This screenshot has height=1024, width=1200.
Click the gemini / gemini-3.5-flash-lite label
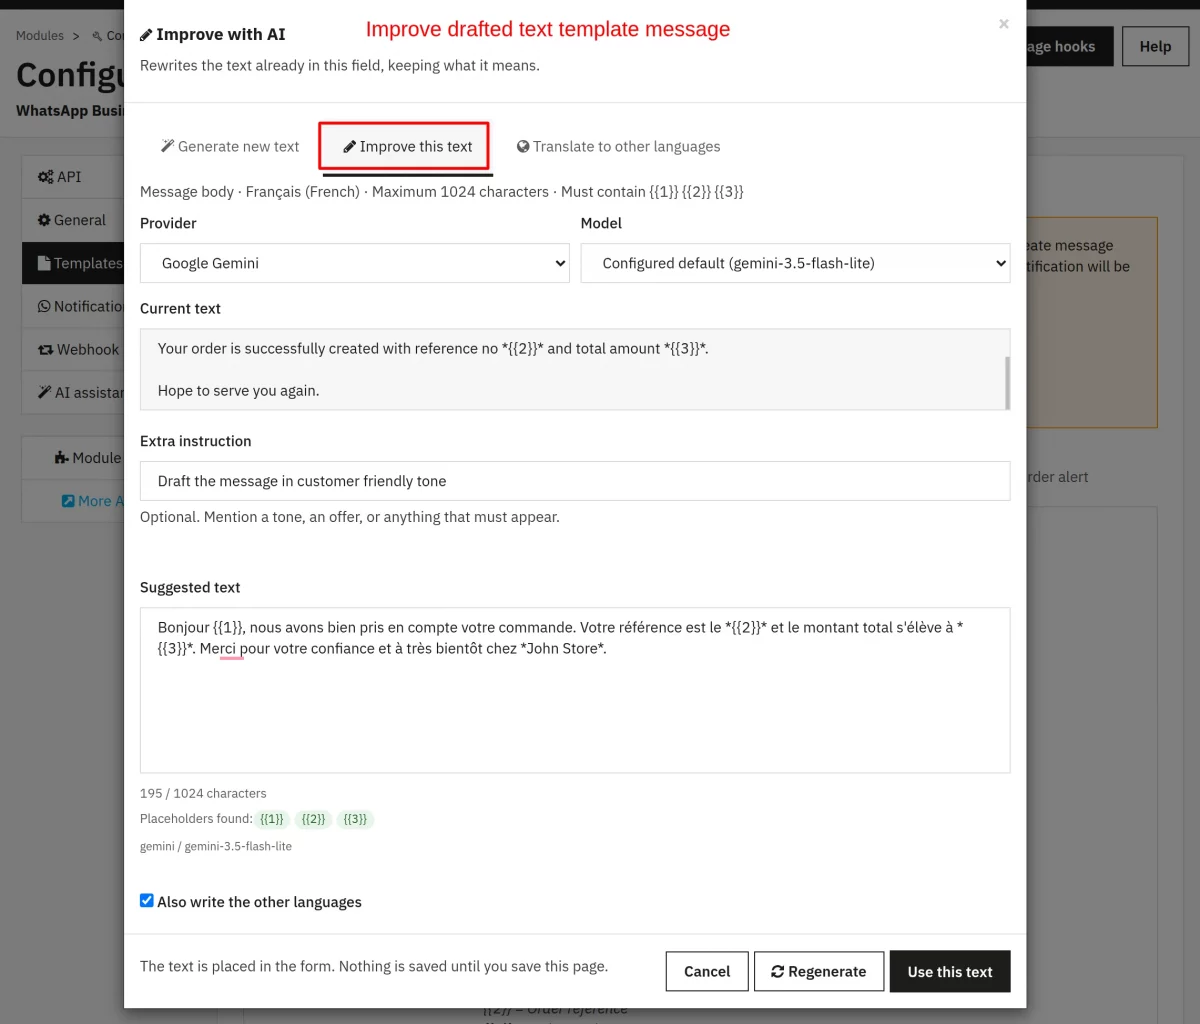[216, 846]
